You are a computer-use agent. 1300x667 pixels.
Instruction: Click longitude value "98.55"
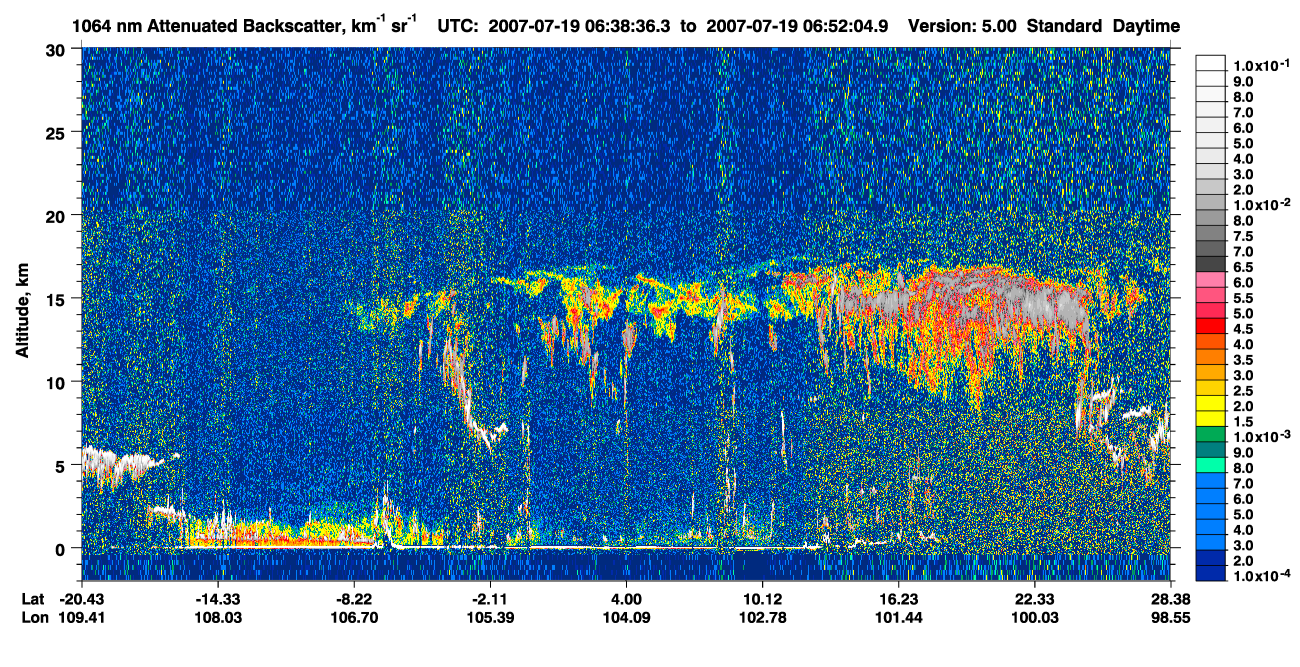coord(1170,618)
